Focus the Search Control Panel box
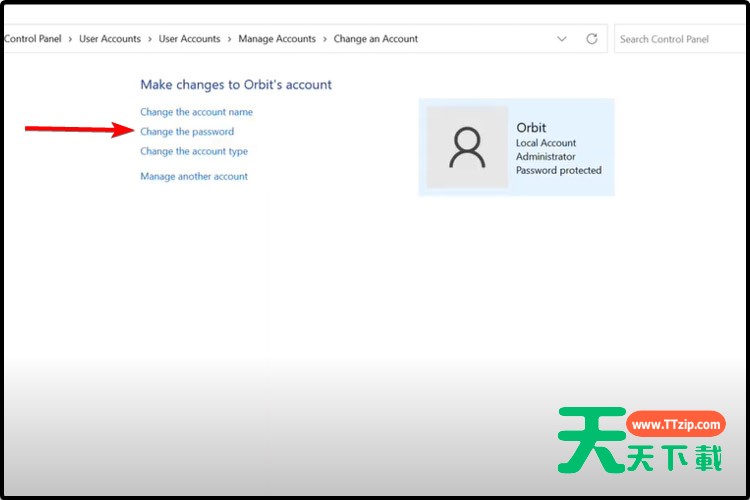 click(680, 39)
